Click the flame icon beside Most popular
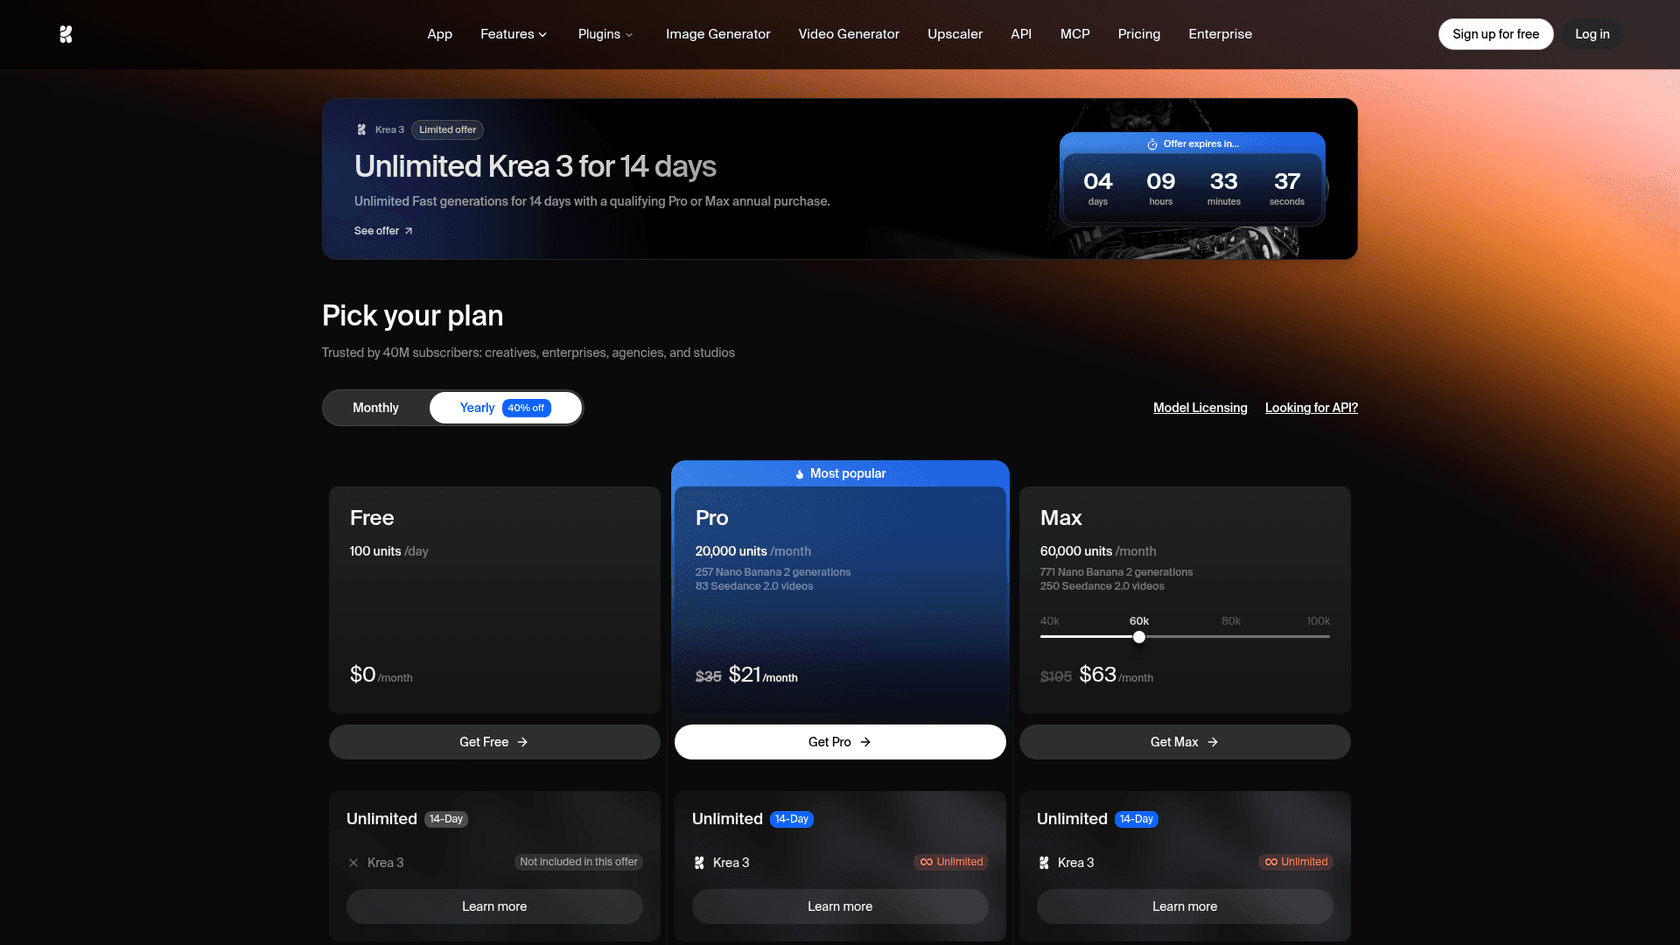The height and width of the screenshot is (945, 1680). [x=799, y=474]
